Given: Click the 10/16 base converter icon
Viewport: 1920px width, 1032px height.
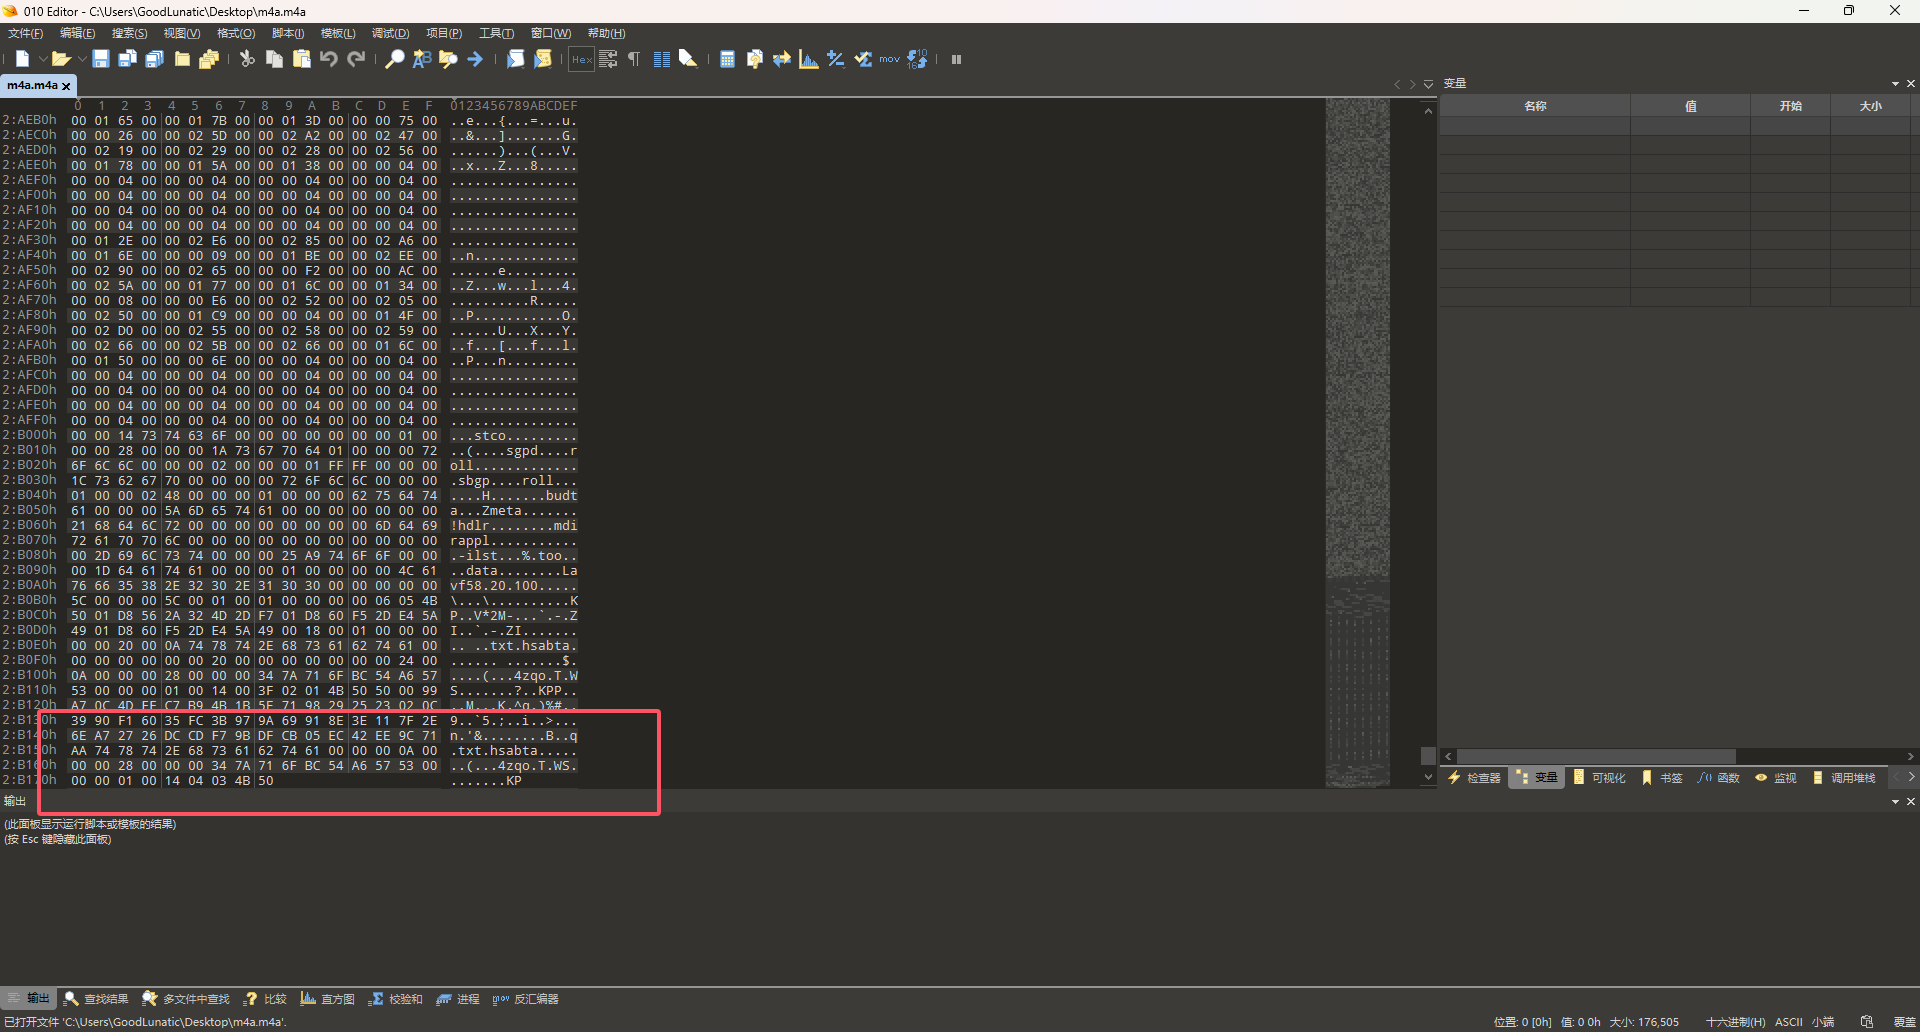Looking at the screenshot, I should [x=917, y=59].
